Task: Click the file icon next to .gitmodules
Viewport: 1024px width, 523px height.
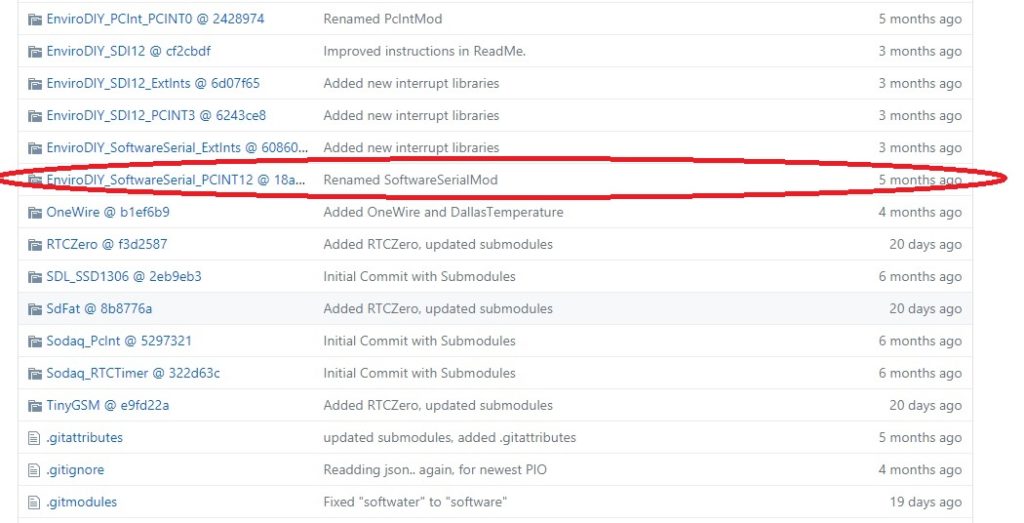Action: coord(35,502)
